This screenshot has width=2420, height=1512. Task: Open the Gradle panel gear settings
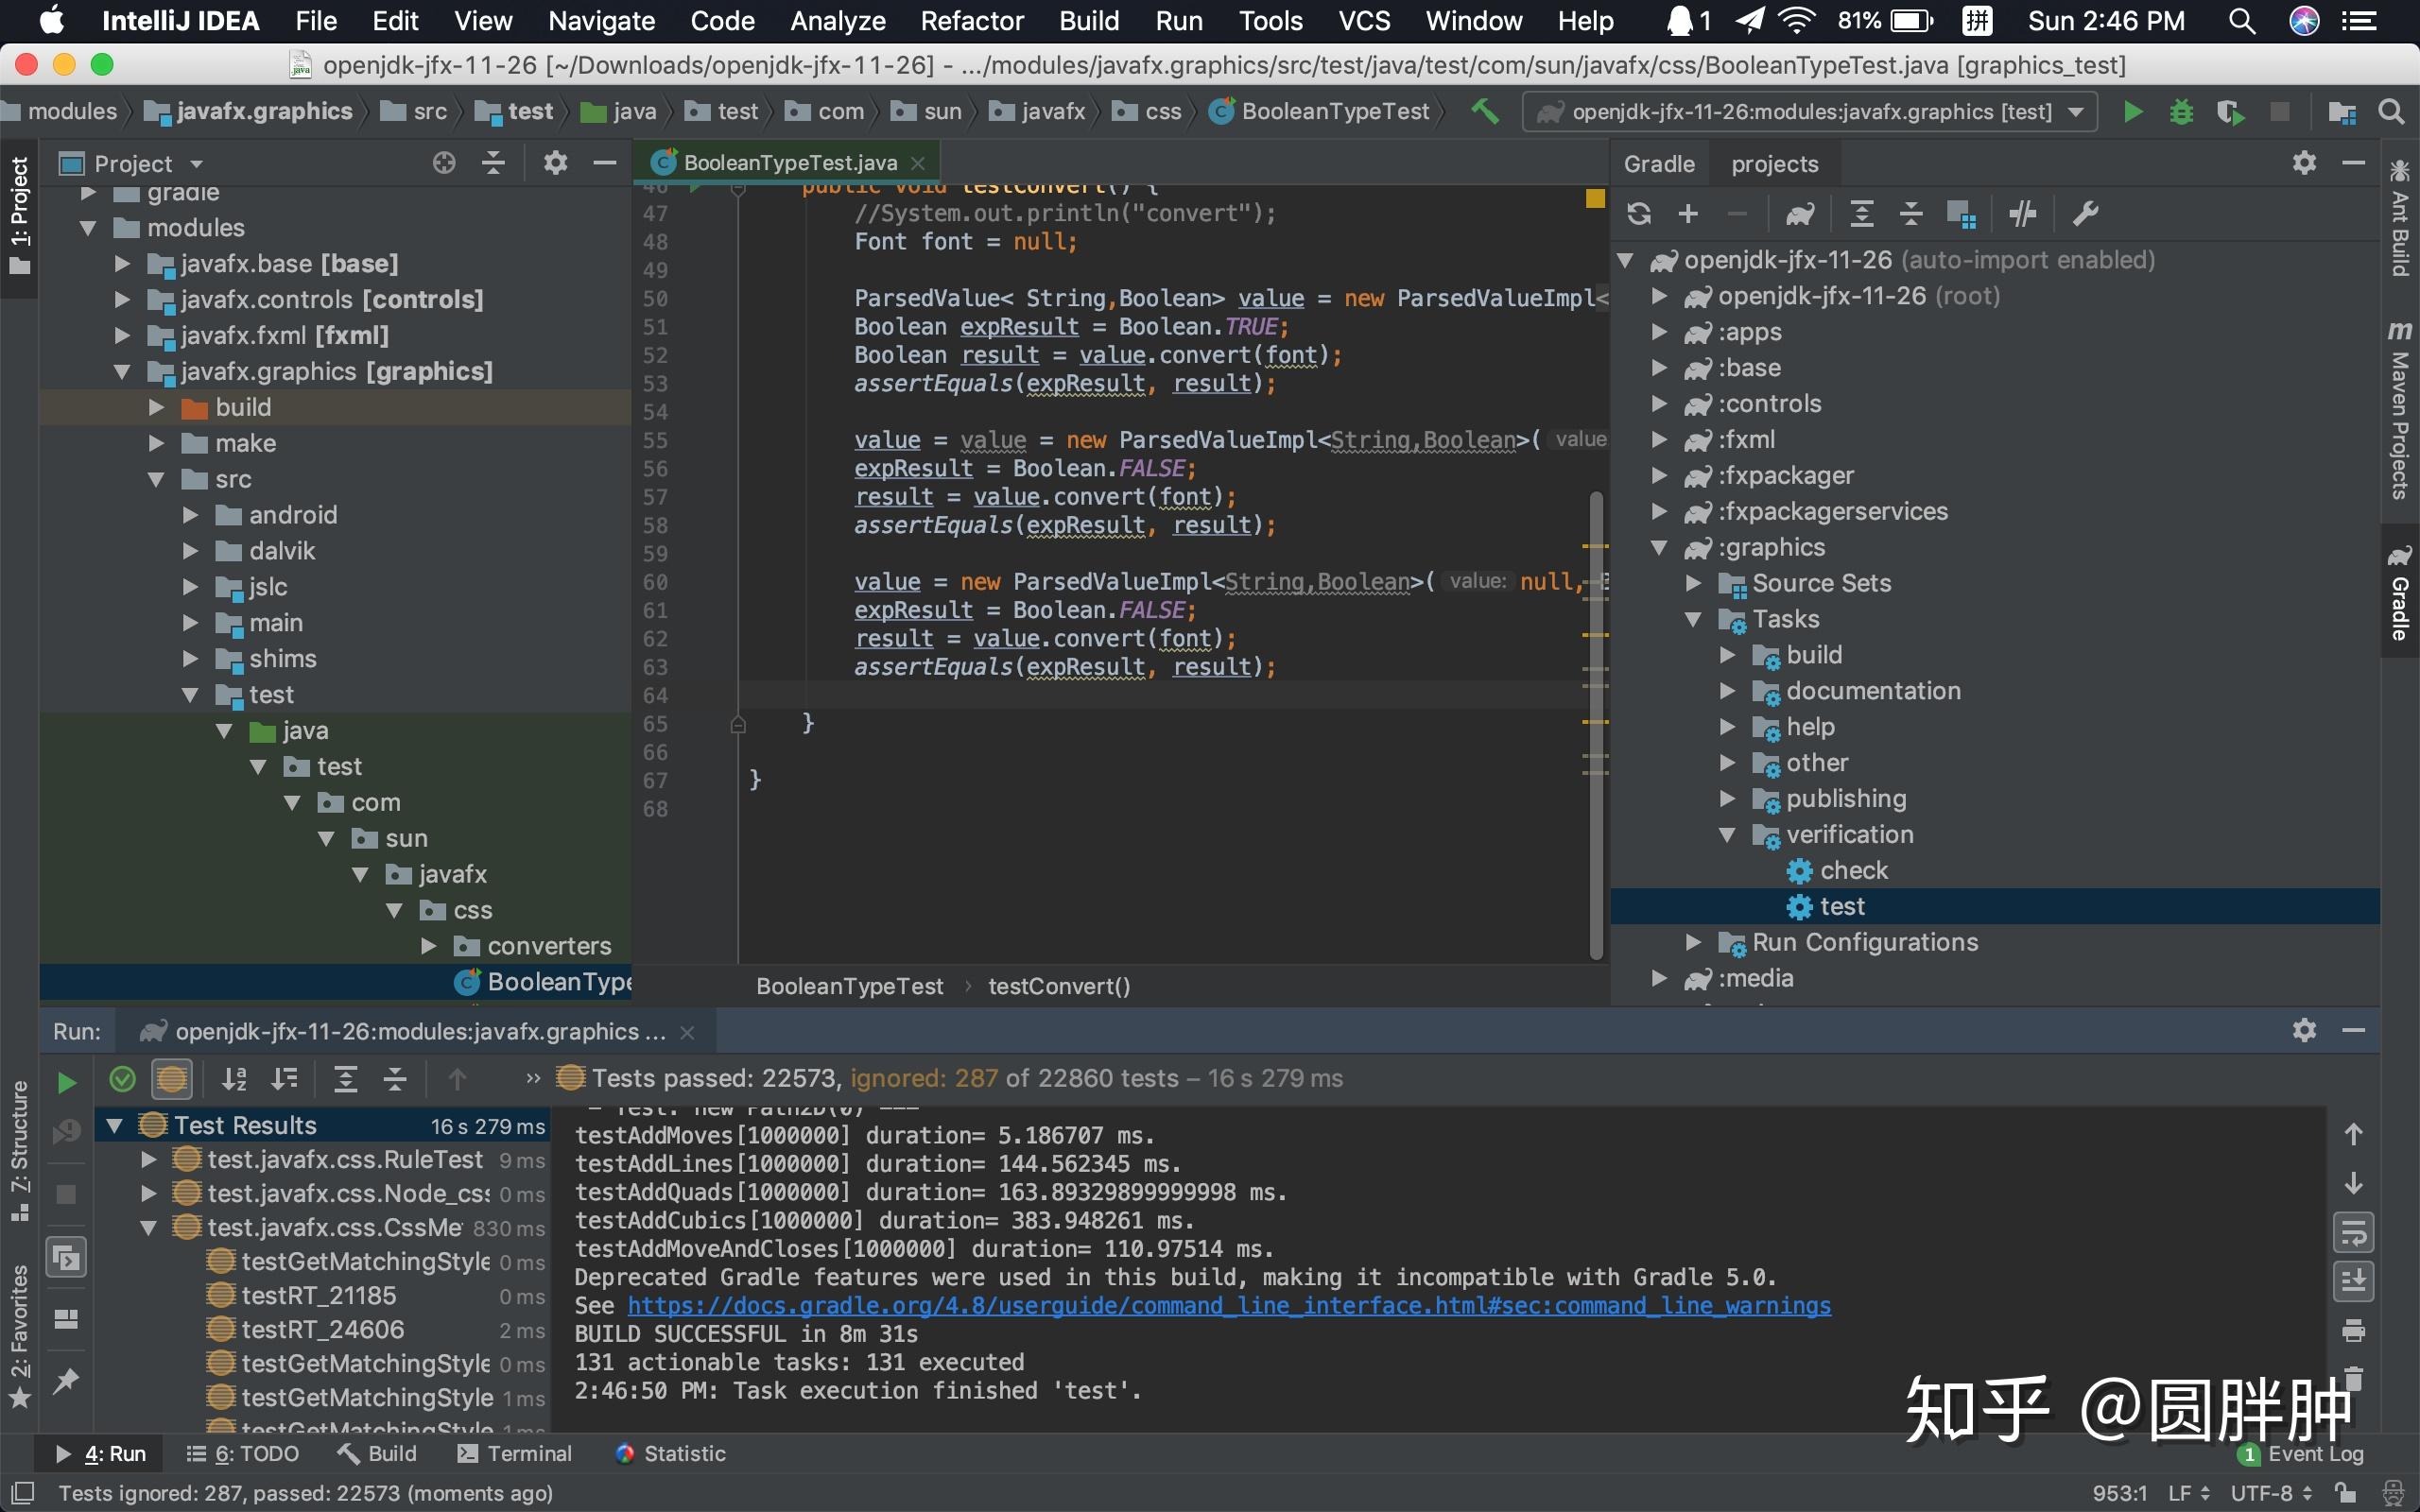click(2304, 163)
